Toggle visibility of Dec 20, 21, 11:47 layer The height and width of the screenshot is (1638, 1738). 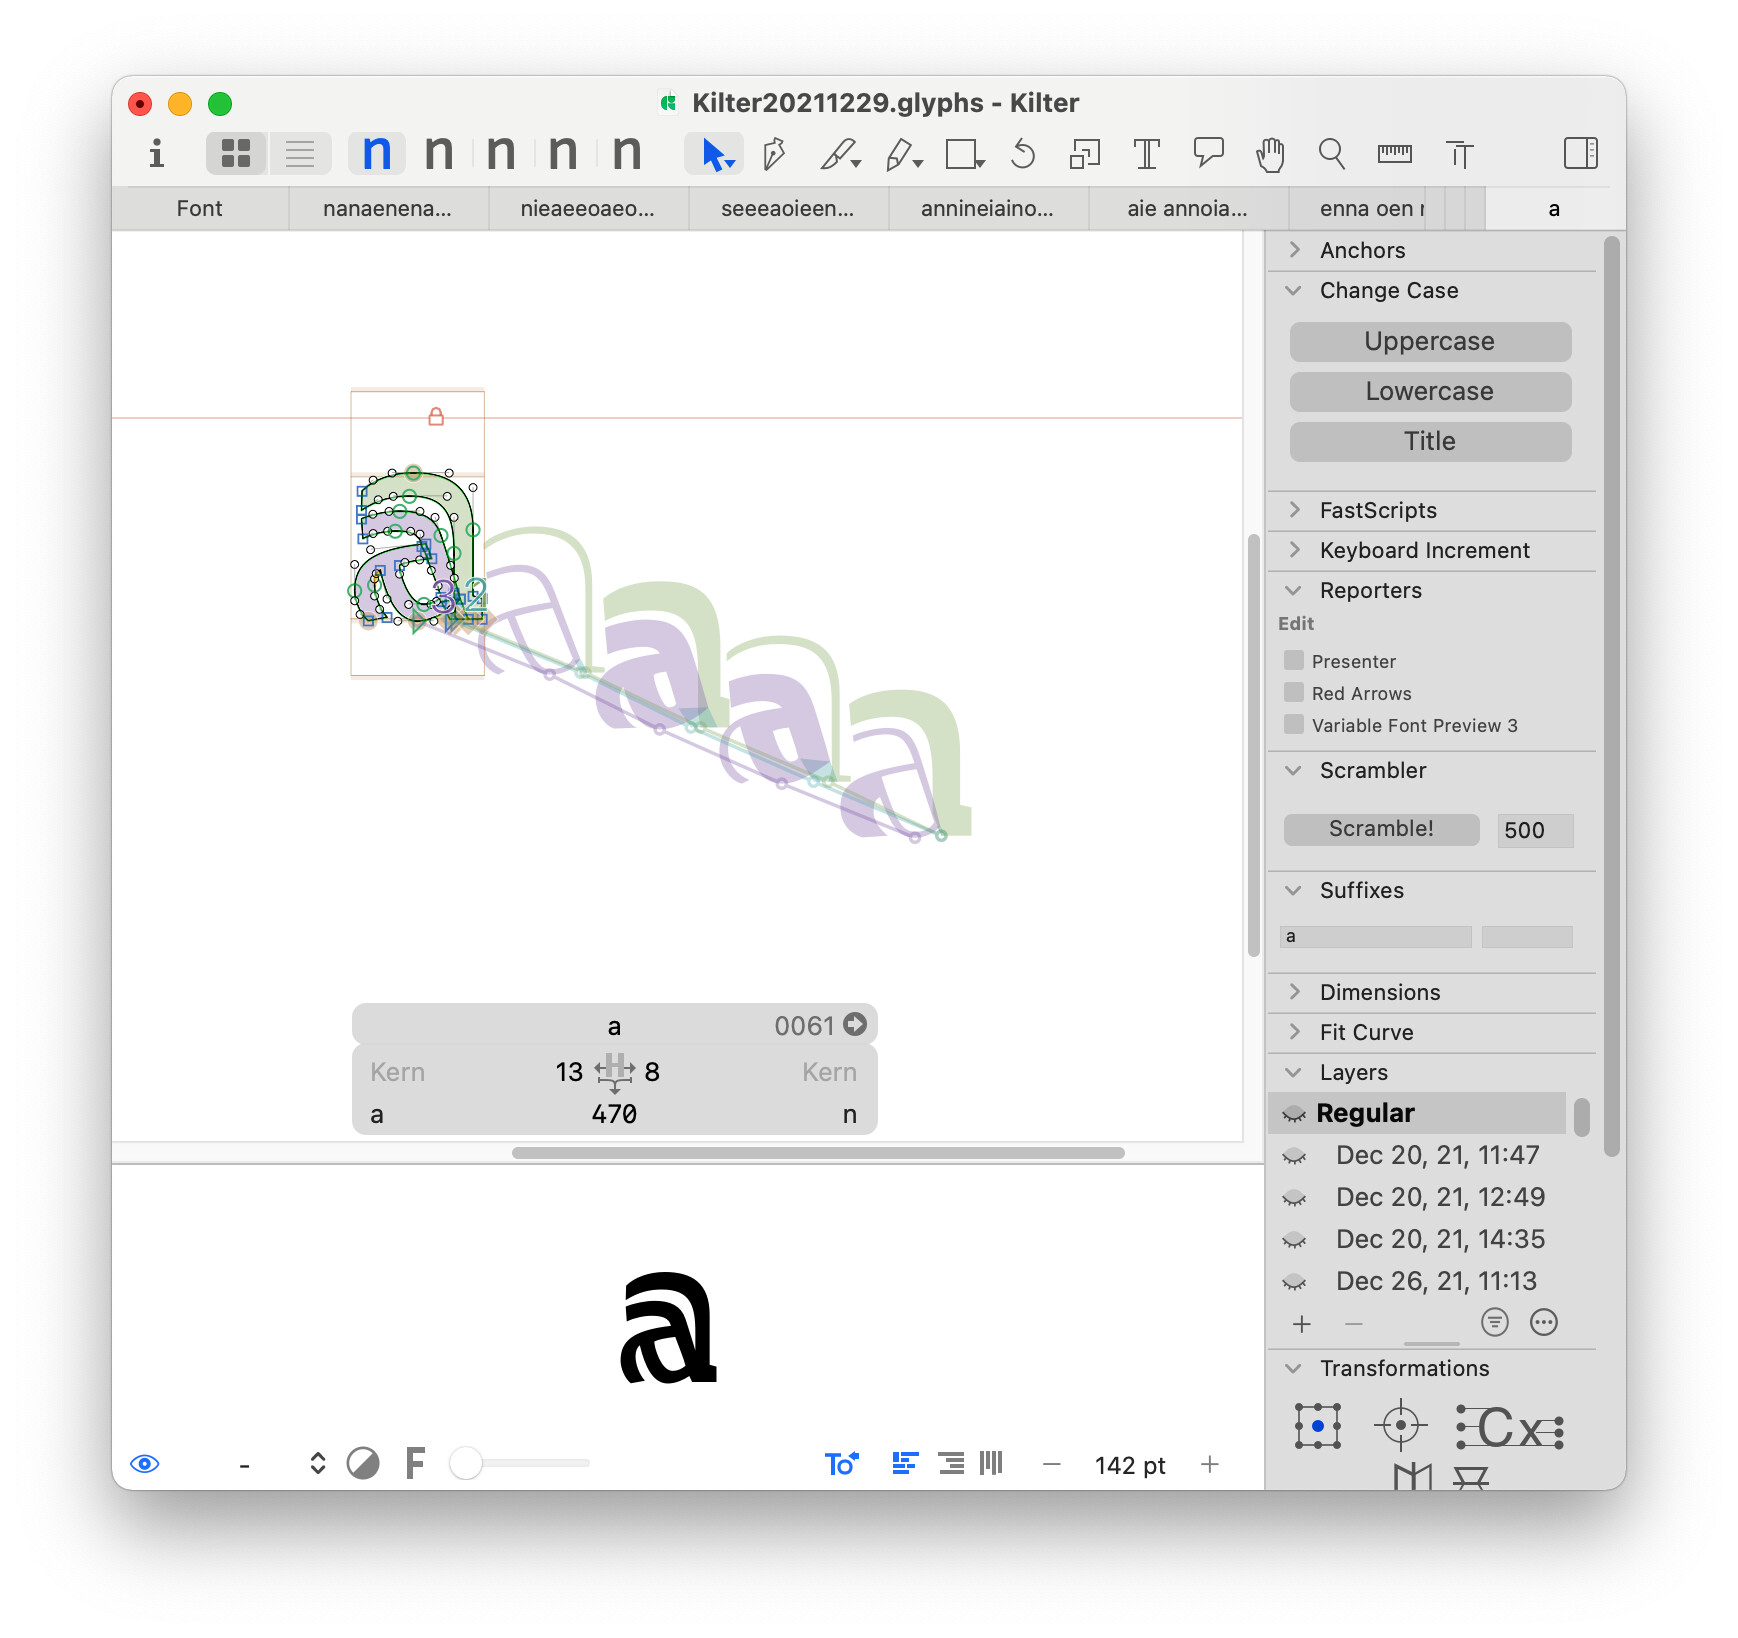(1294, 1156)
